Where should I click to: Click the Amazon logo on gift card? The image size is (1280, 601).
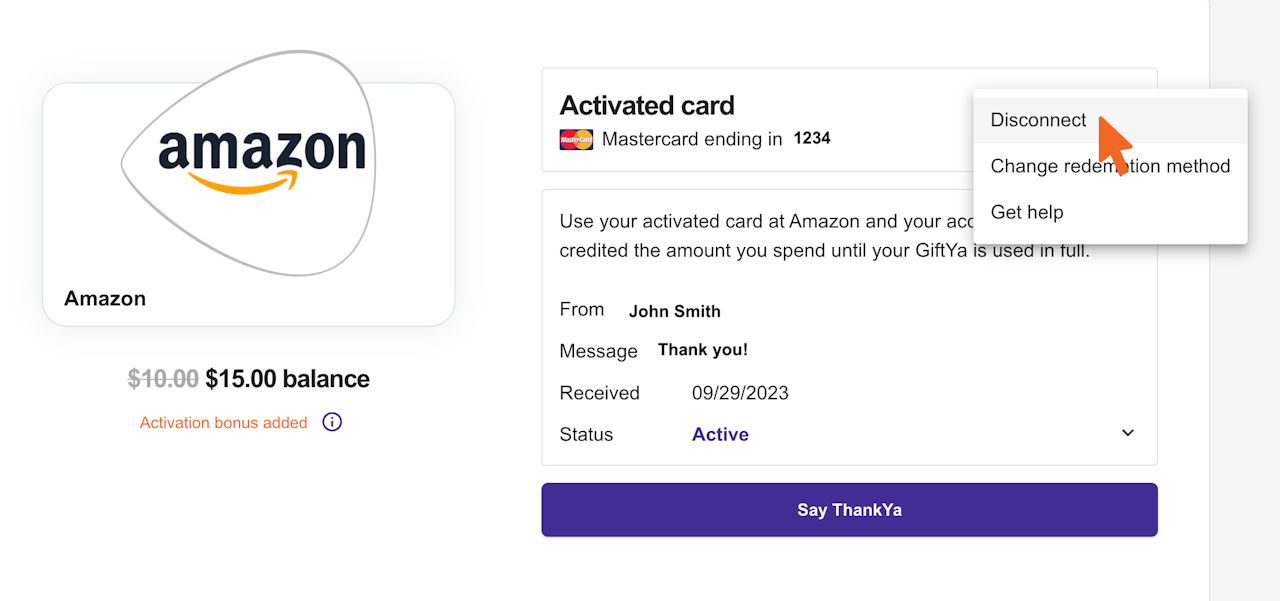pyautogui.click(x=262, y=158)
